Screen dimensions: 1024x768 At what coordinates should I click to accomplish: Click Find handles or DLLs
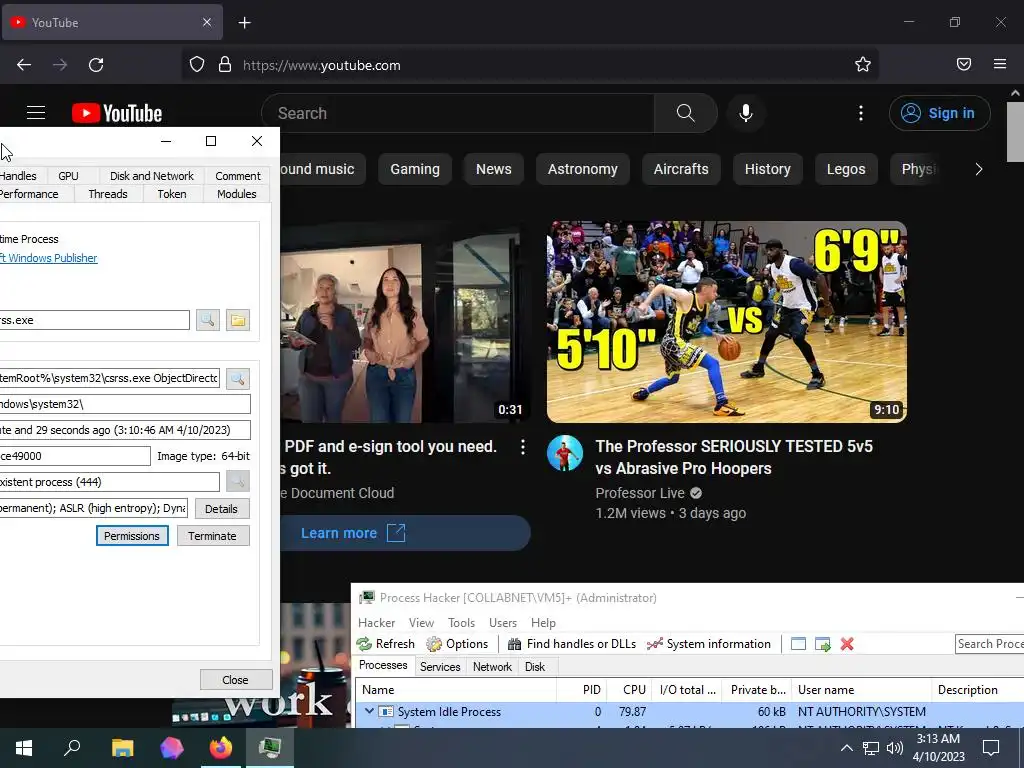coord(571,644)
